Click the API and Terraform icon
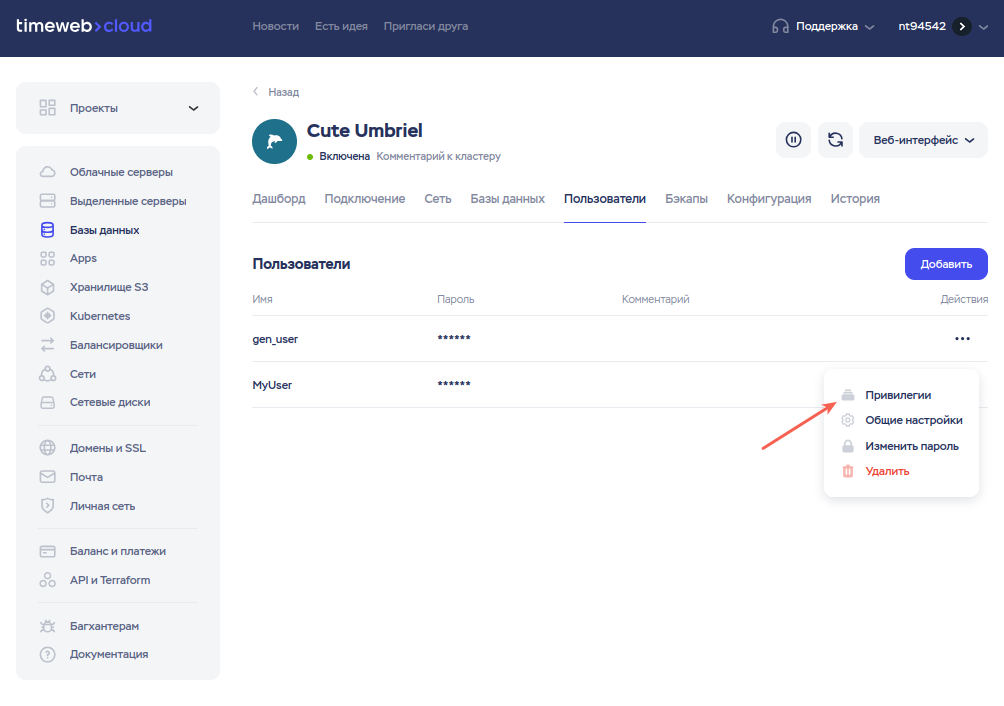This screenshot has width=1004, height=706. [47, 580]
